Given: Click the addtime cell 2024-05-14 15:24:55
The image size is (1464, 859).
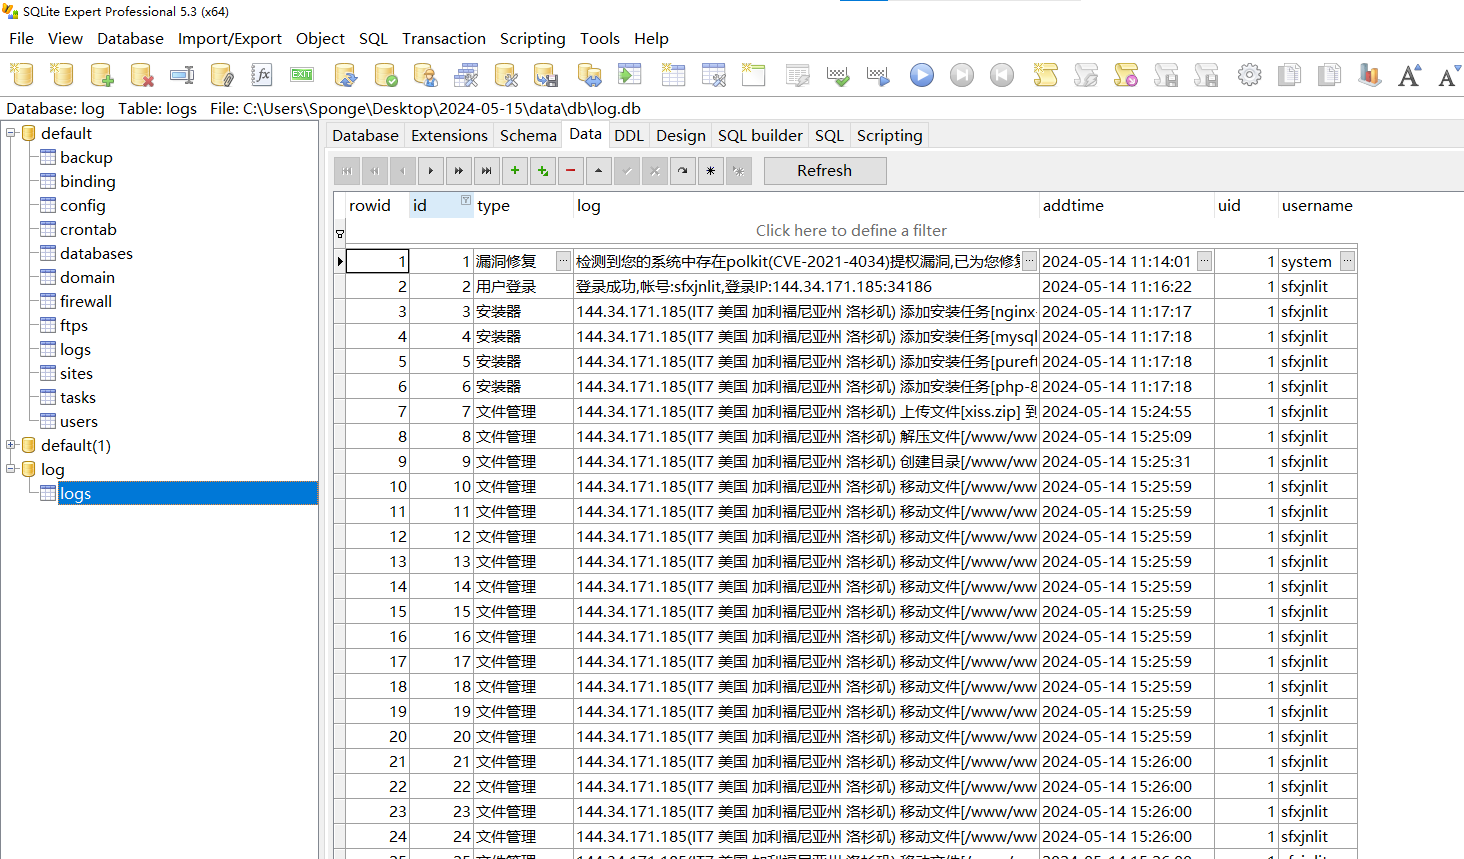Looking at the screenshot, I should (x=1126, y=411).
